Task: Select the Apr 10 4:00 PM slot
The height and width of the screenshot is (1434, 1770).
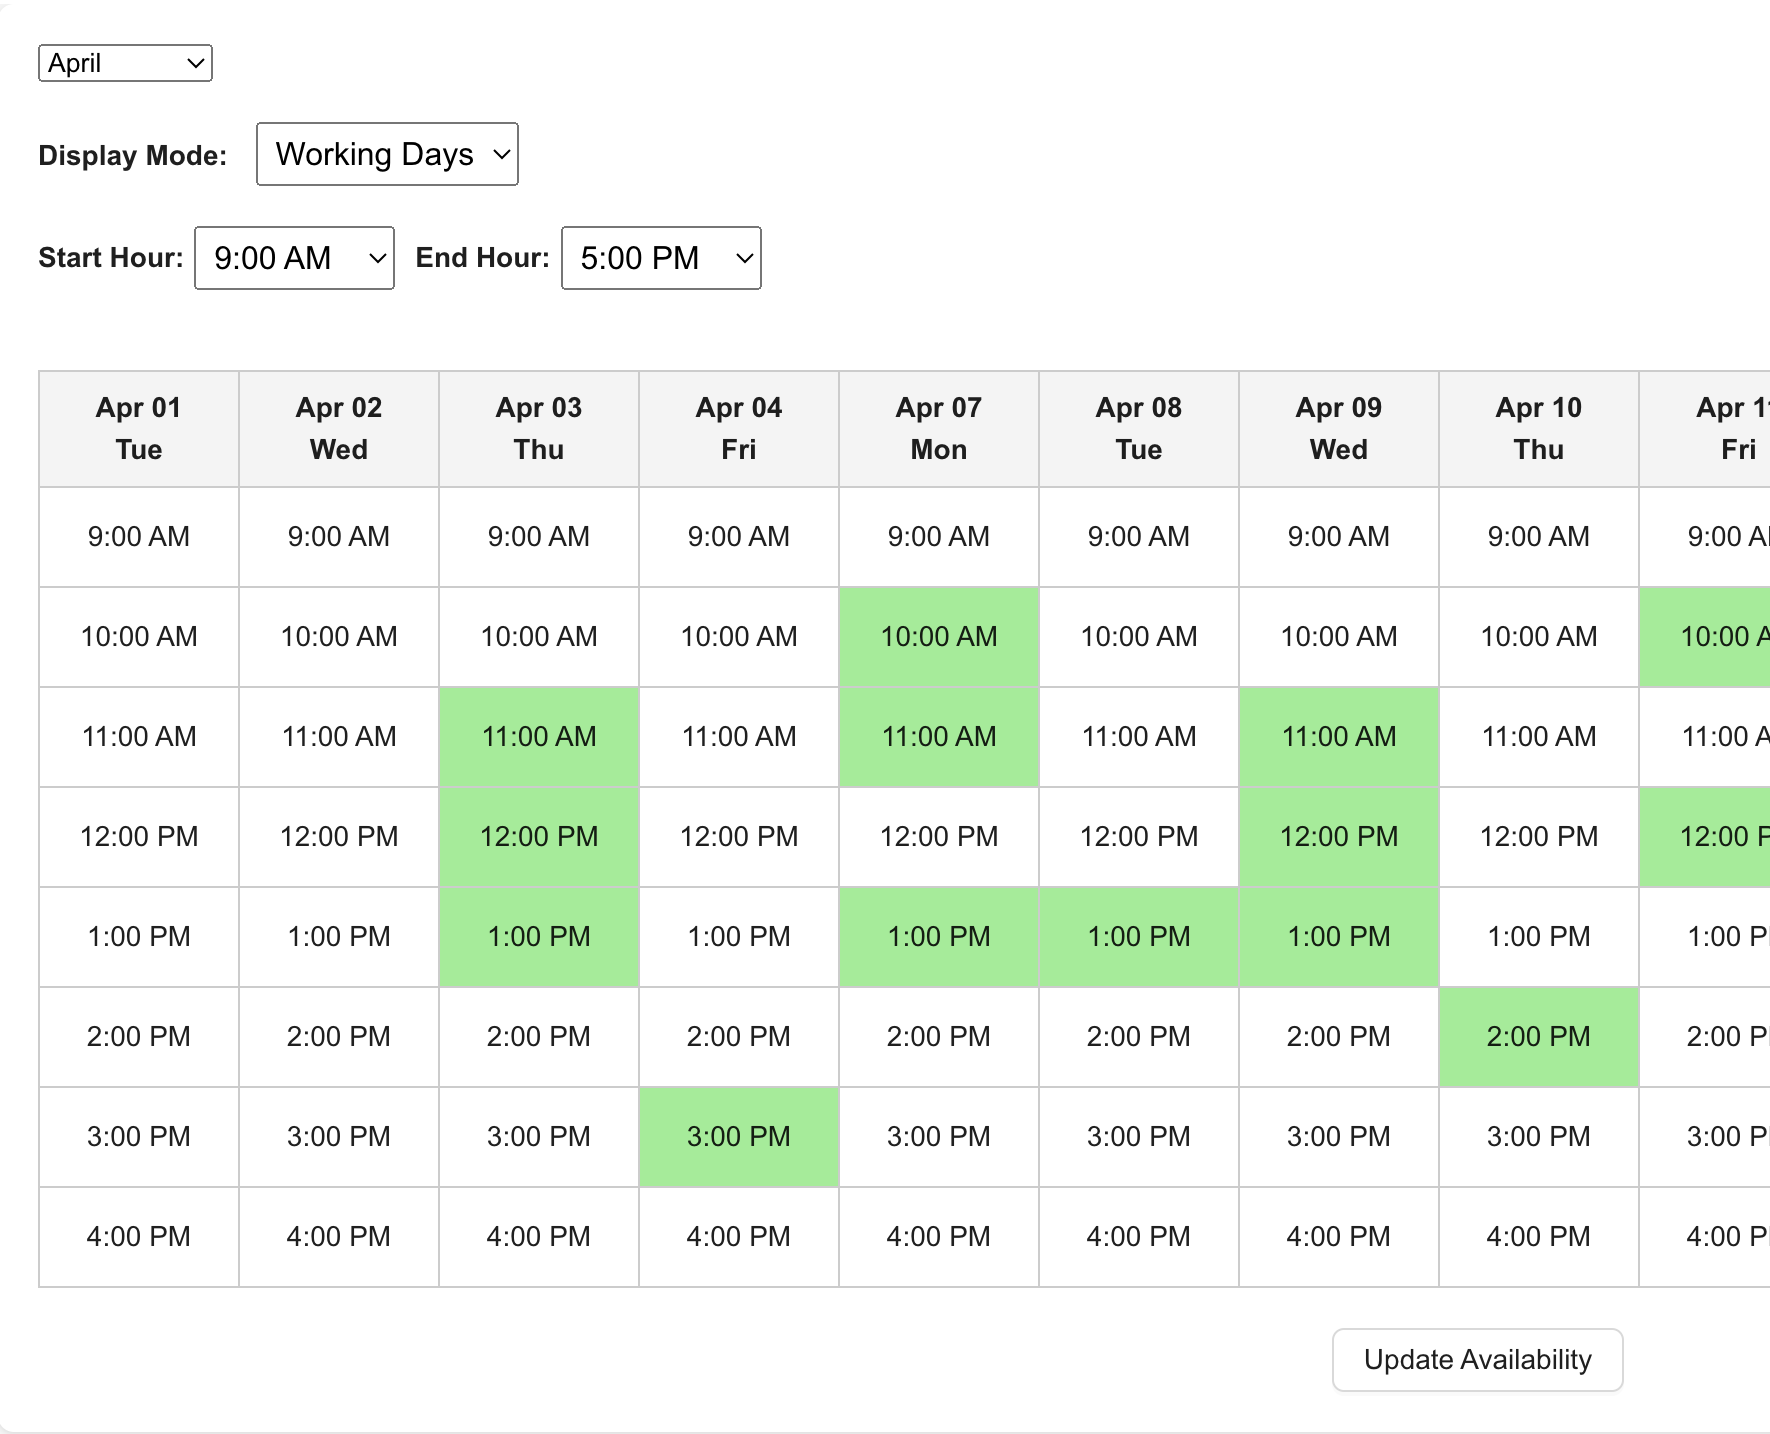Action: point(1539,1237)
